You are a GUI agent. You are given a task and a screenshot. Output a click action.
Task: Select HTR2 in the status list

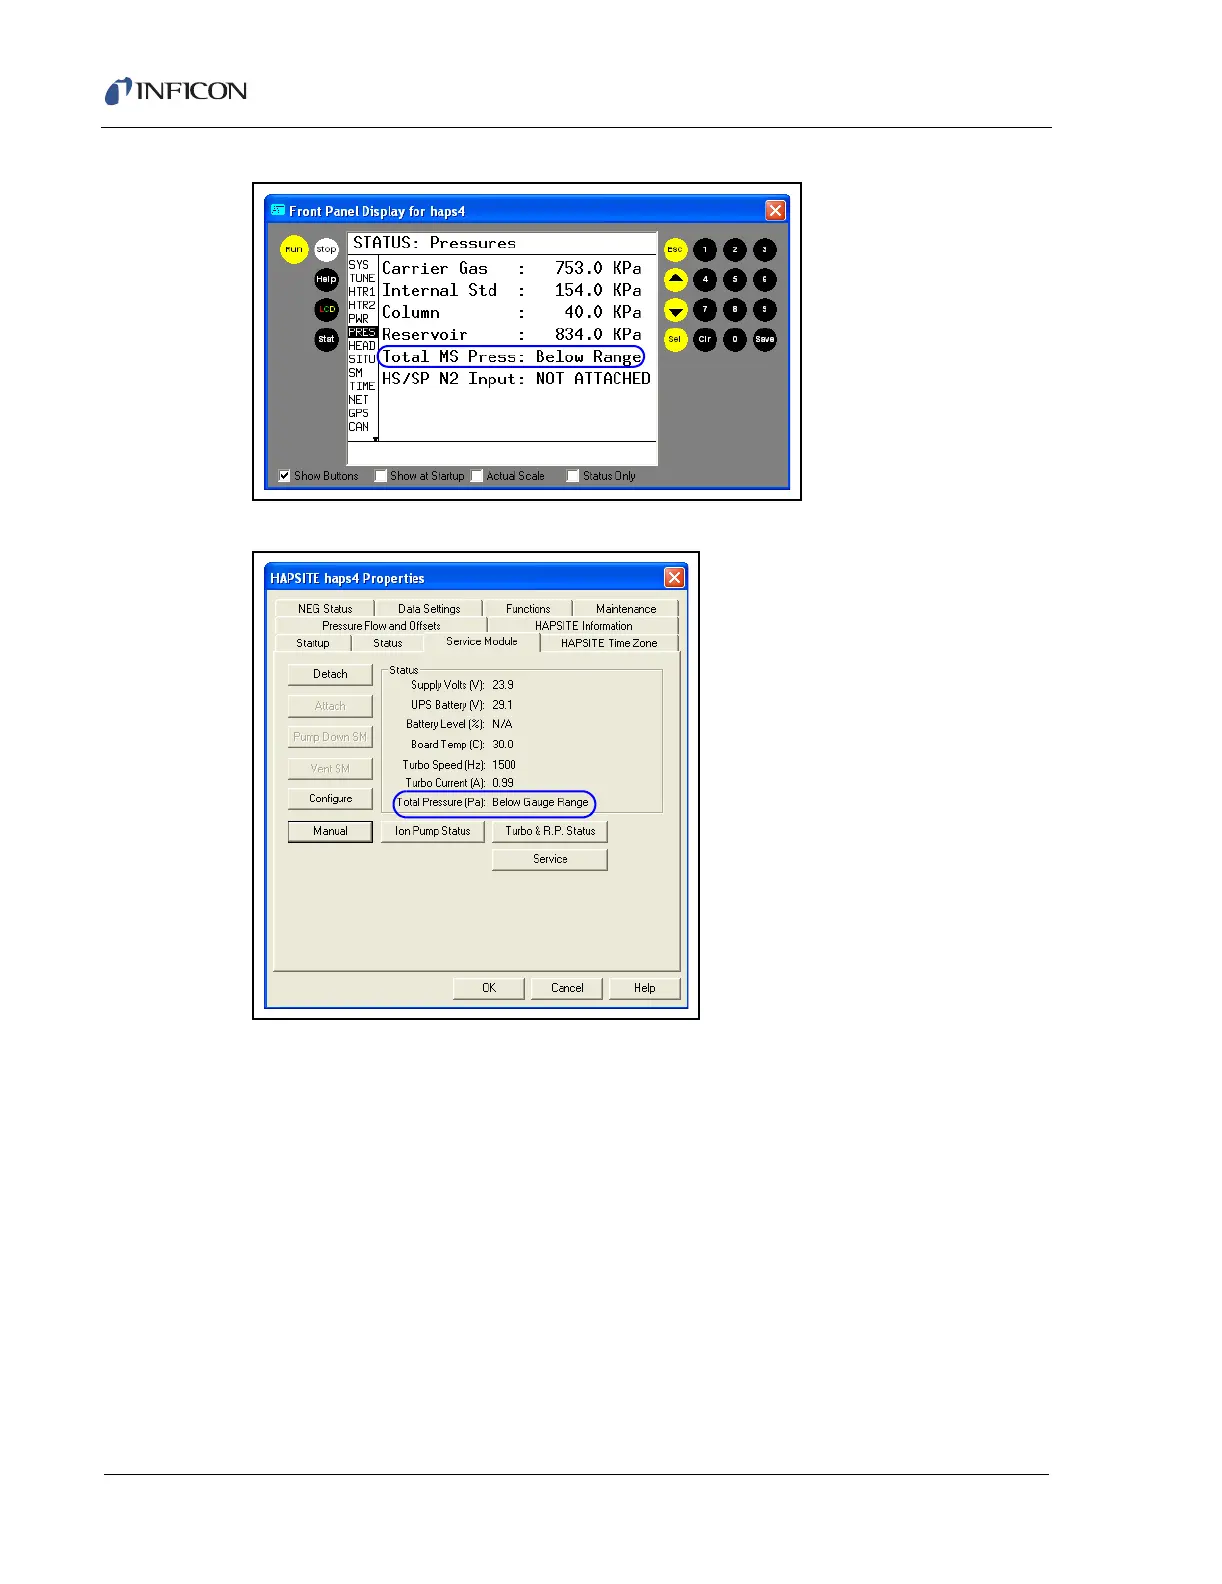tap(362, 305)
